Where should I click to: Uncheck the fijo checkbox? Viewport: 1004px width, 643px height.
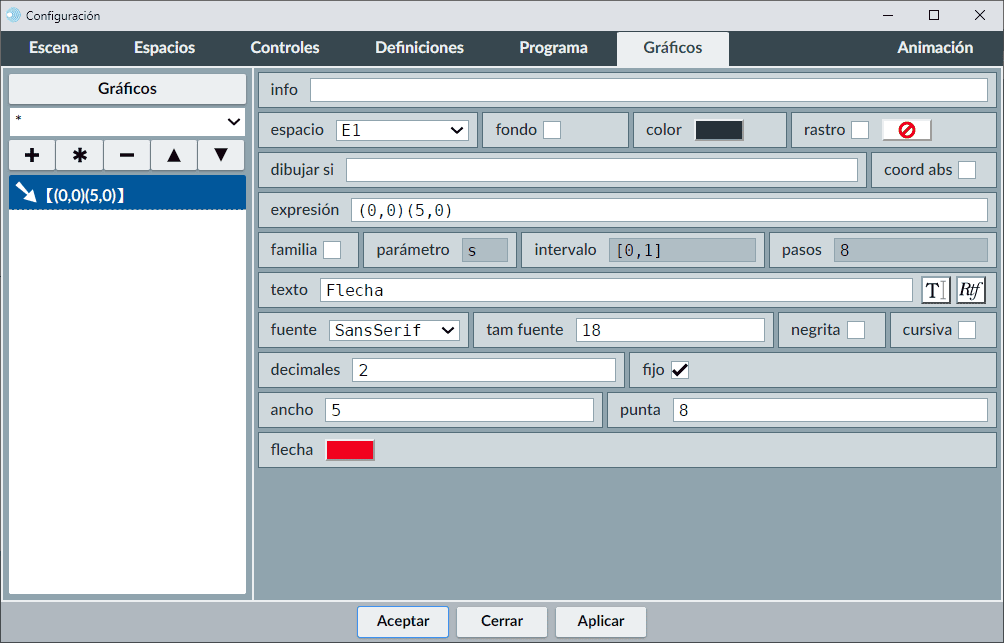point(680,370)
